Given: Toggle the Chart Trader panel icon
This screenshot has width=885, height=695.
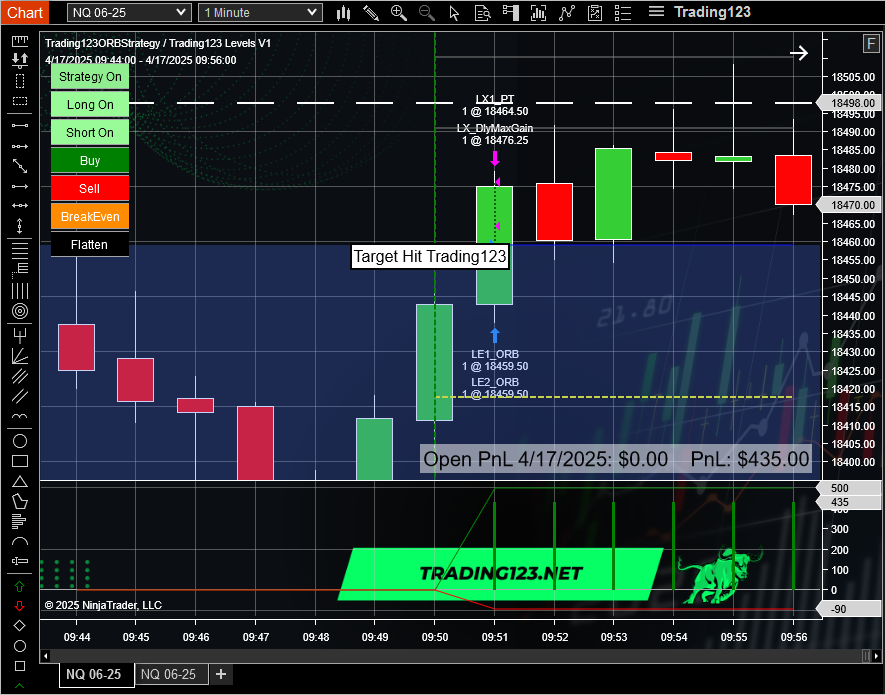Looking at the screenshot, I should [511, 13].
